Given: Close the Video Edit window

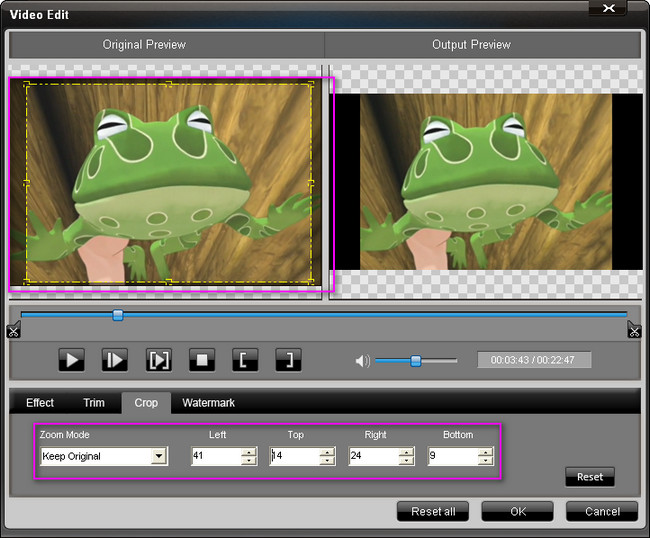Looking at the screenshot, I should 608,8.
